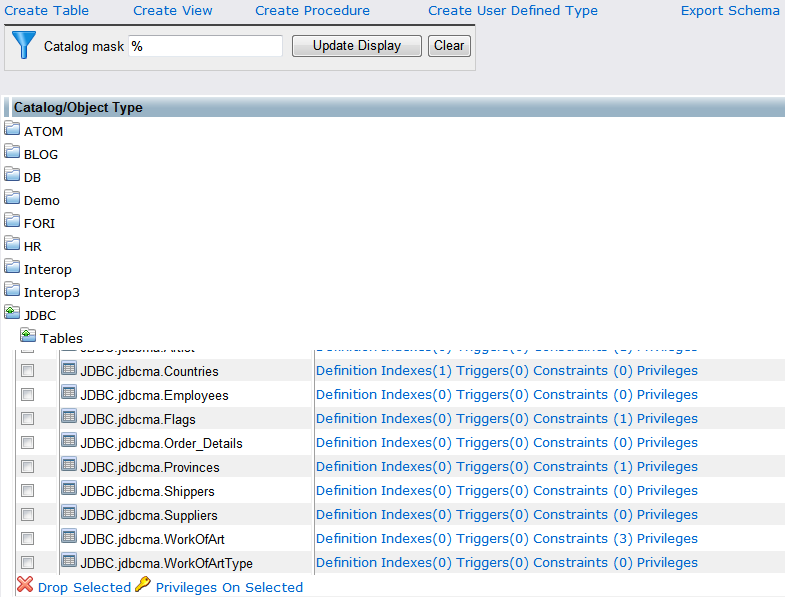Expand the HR catalog folder
This screenshot has height=597, width=785.
coord(12,245)
